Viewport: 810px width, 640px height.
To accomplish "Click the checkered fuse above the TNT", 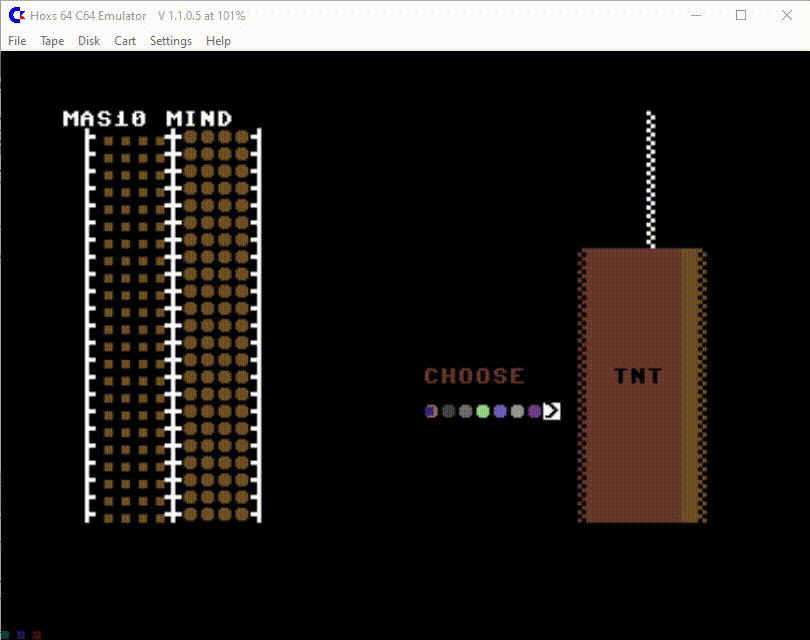I will coord(651,179).
